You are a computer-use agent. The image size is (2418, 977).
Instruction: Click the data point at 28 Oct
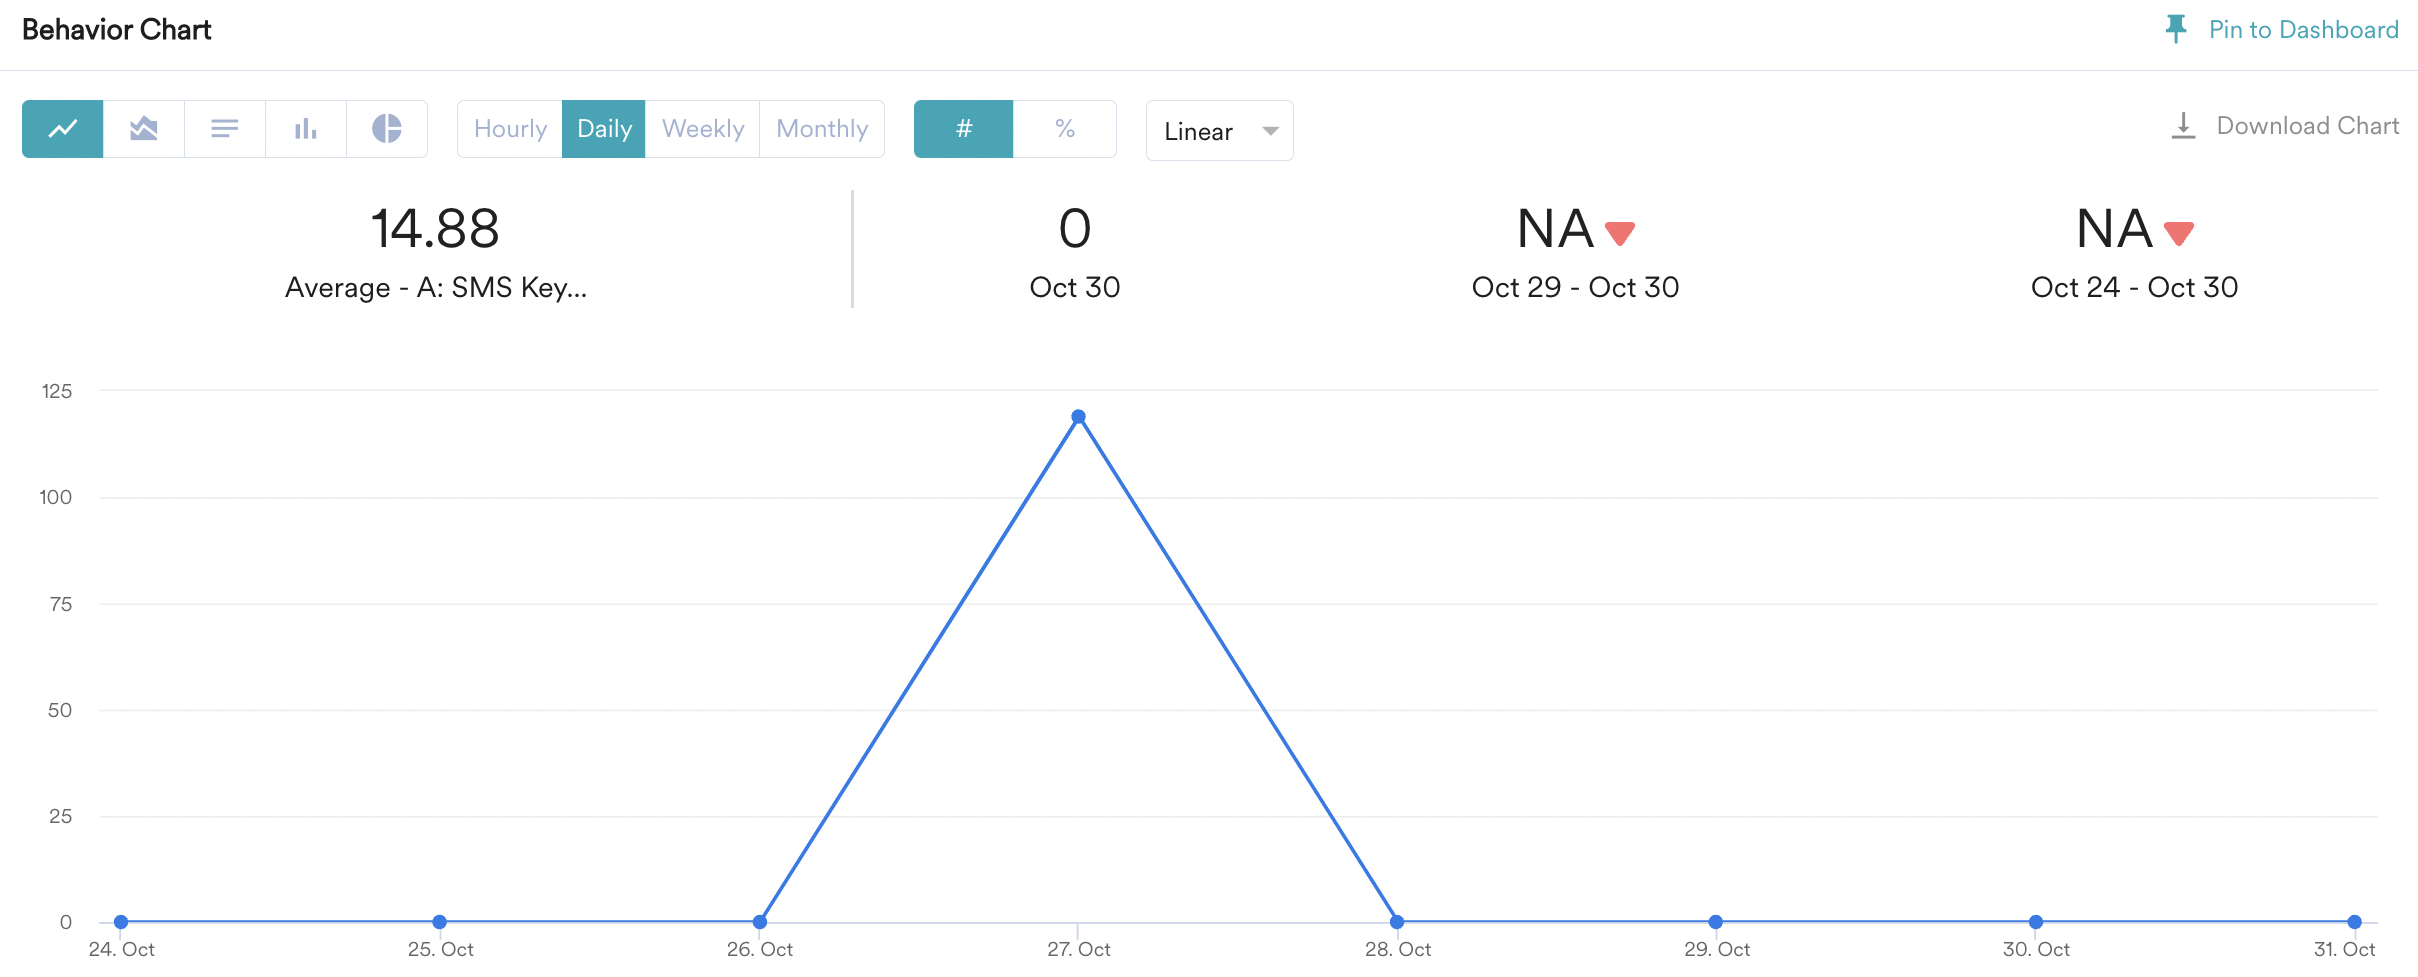[x=1397, y=922]
